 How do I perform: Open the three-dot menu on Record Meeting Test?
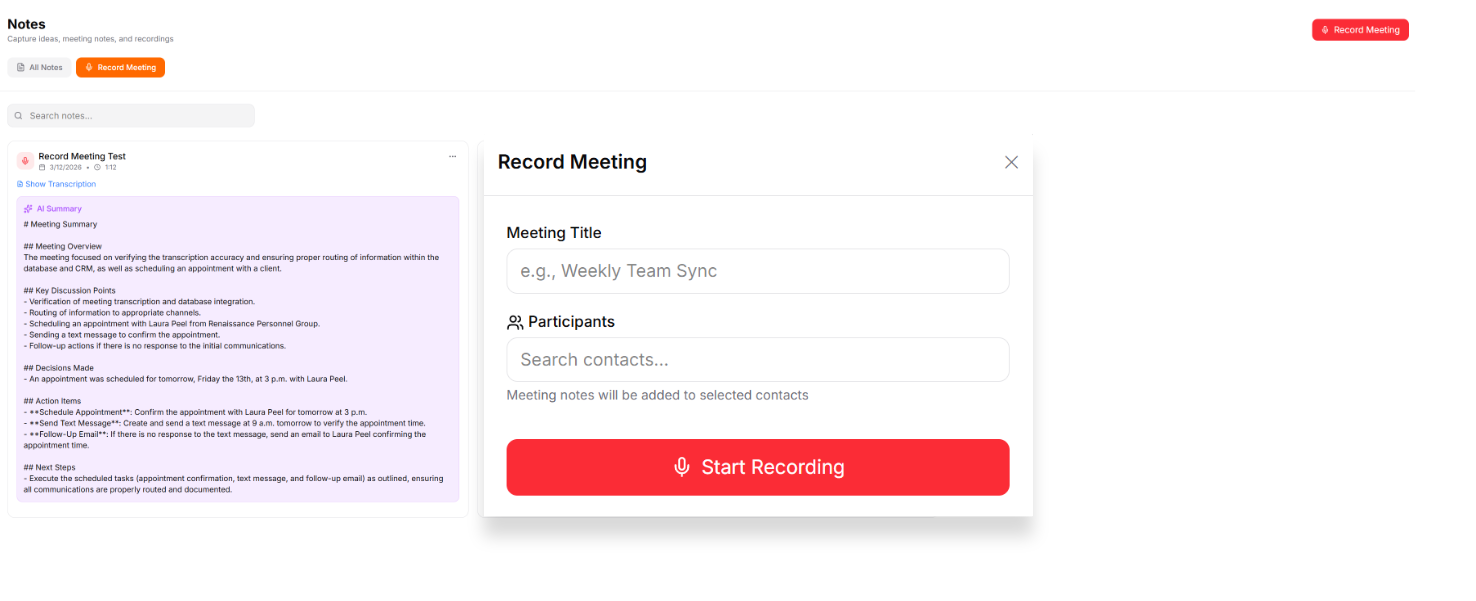coord(452,156)
